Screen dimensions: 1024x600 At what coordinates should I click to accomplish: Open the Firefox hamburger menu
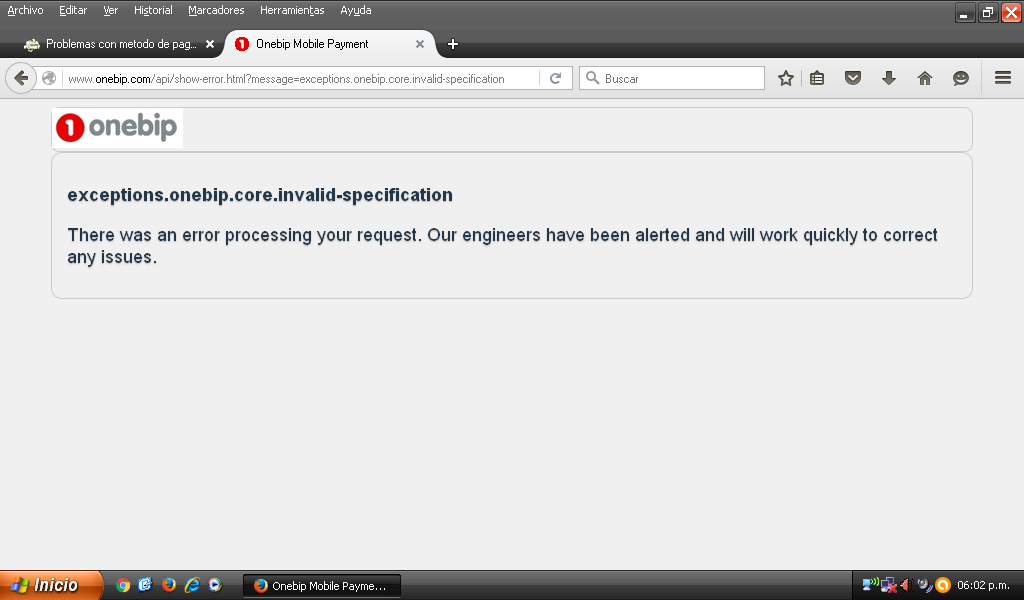point(1003,78)
